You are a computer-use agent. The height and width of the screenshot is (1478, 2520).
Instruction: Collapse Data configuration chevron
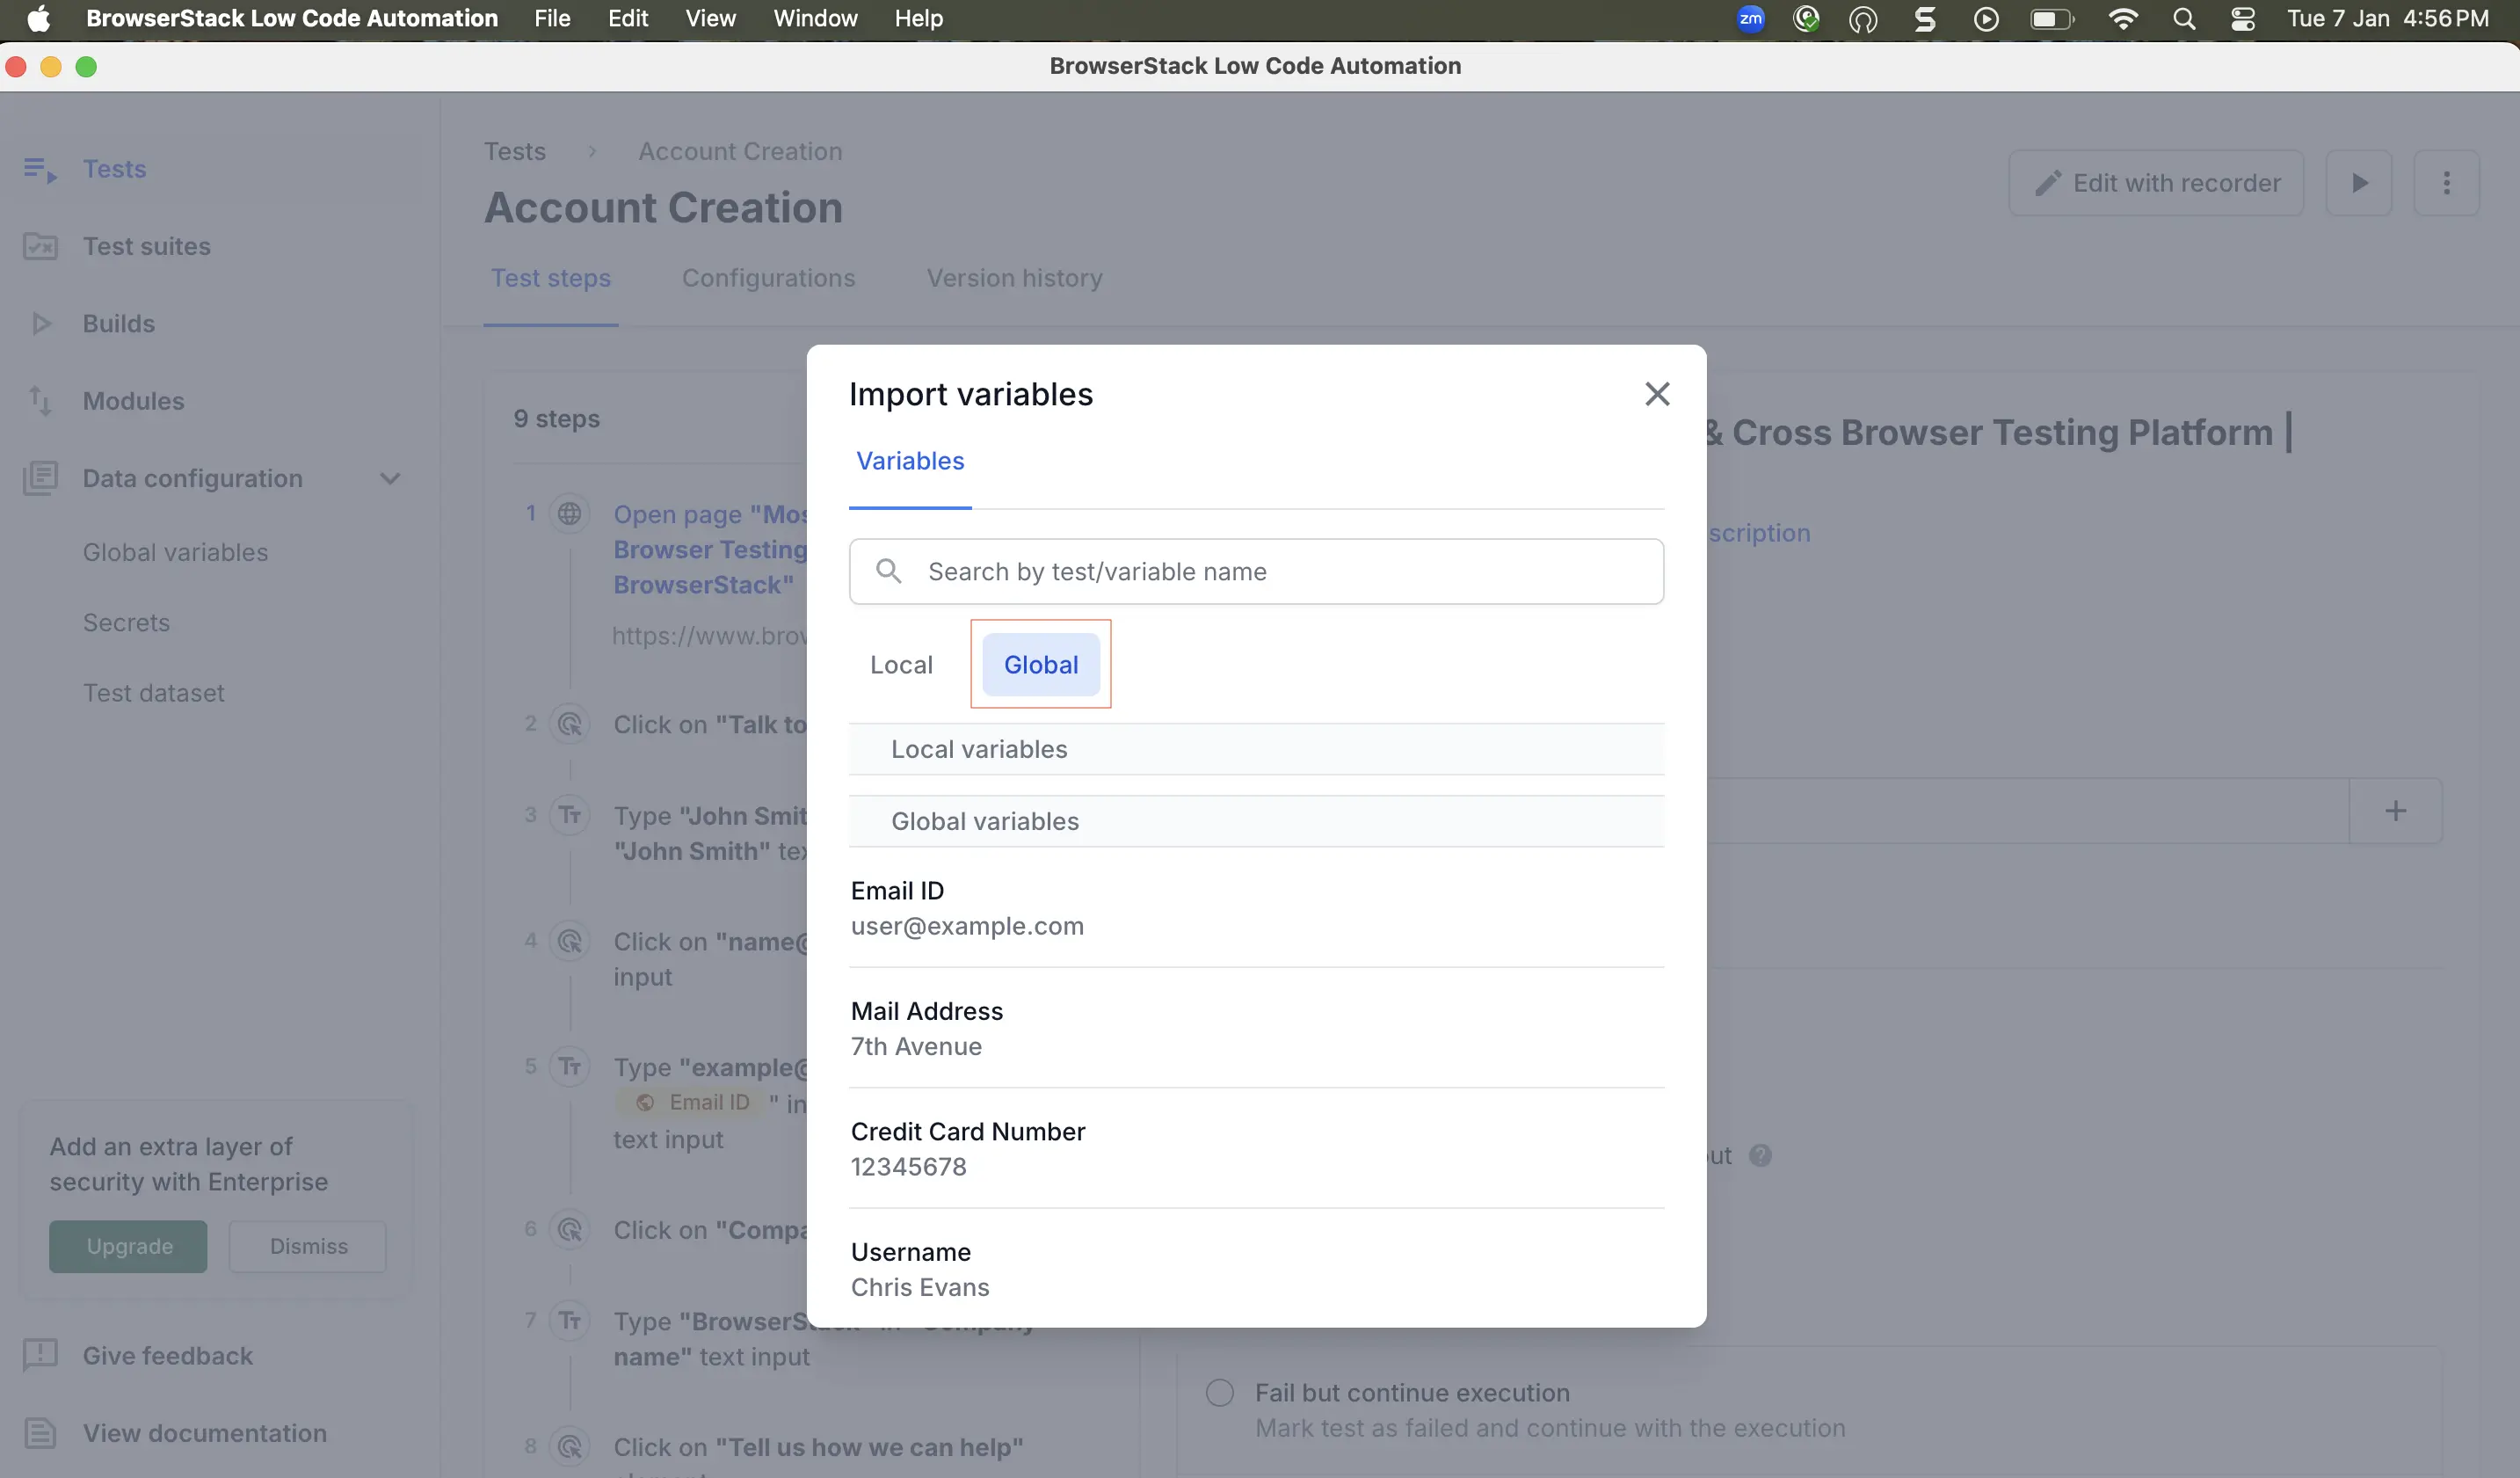tap(390, 479)
